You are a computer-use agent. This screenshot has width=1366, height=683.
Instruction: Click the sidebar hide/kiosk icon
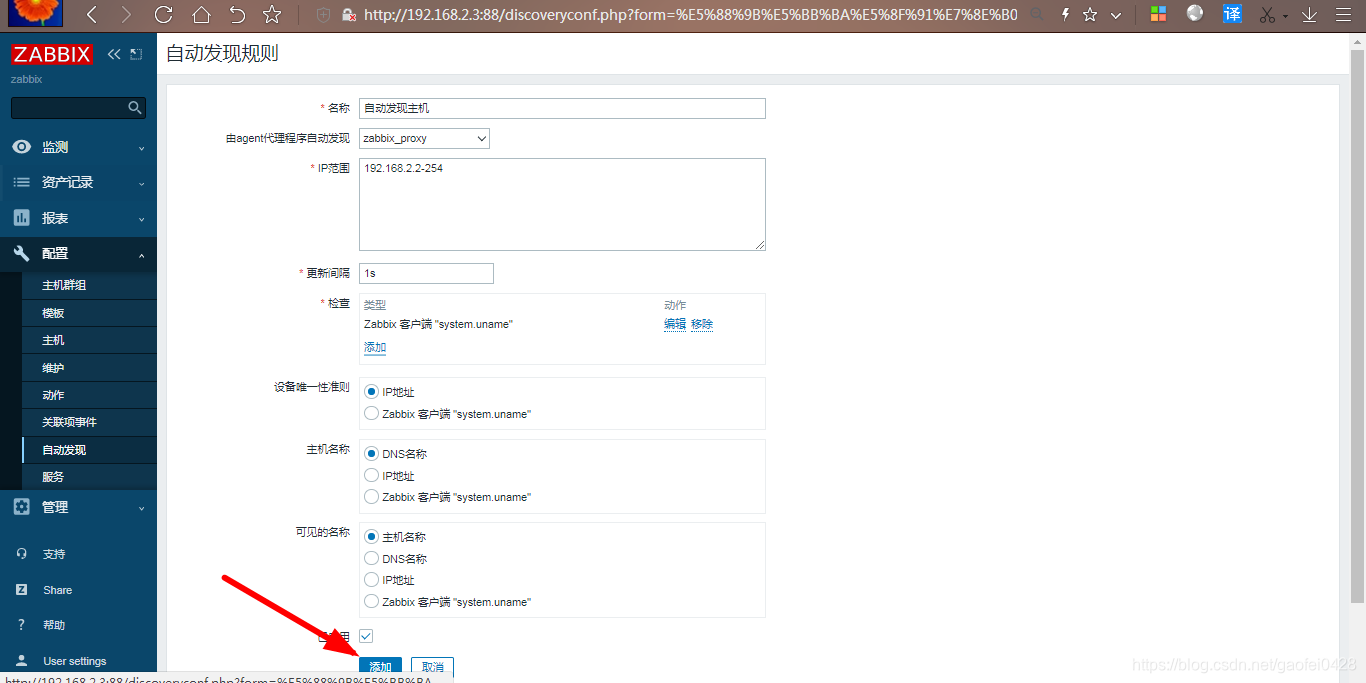coord(136,54)
